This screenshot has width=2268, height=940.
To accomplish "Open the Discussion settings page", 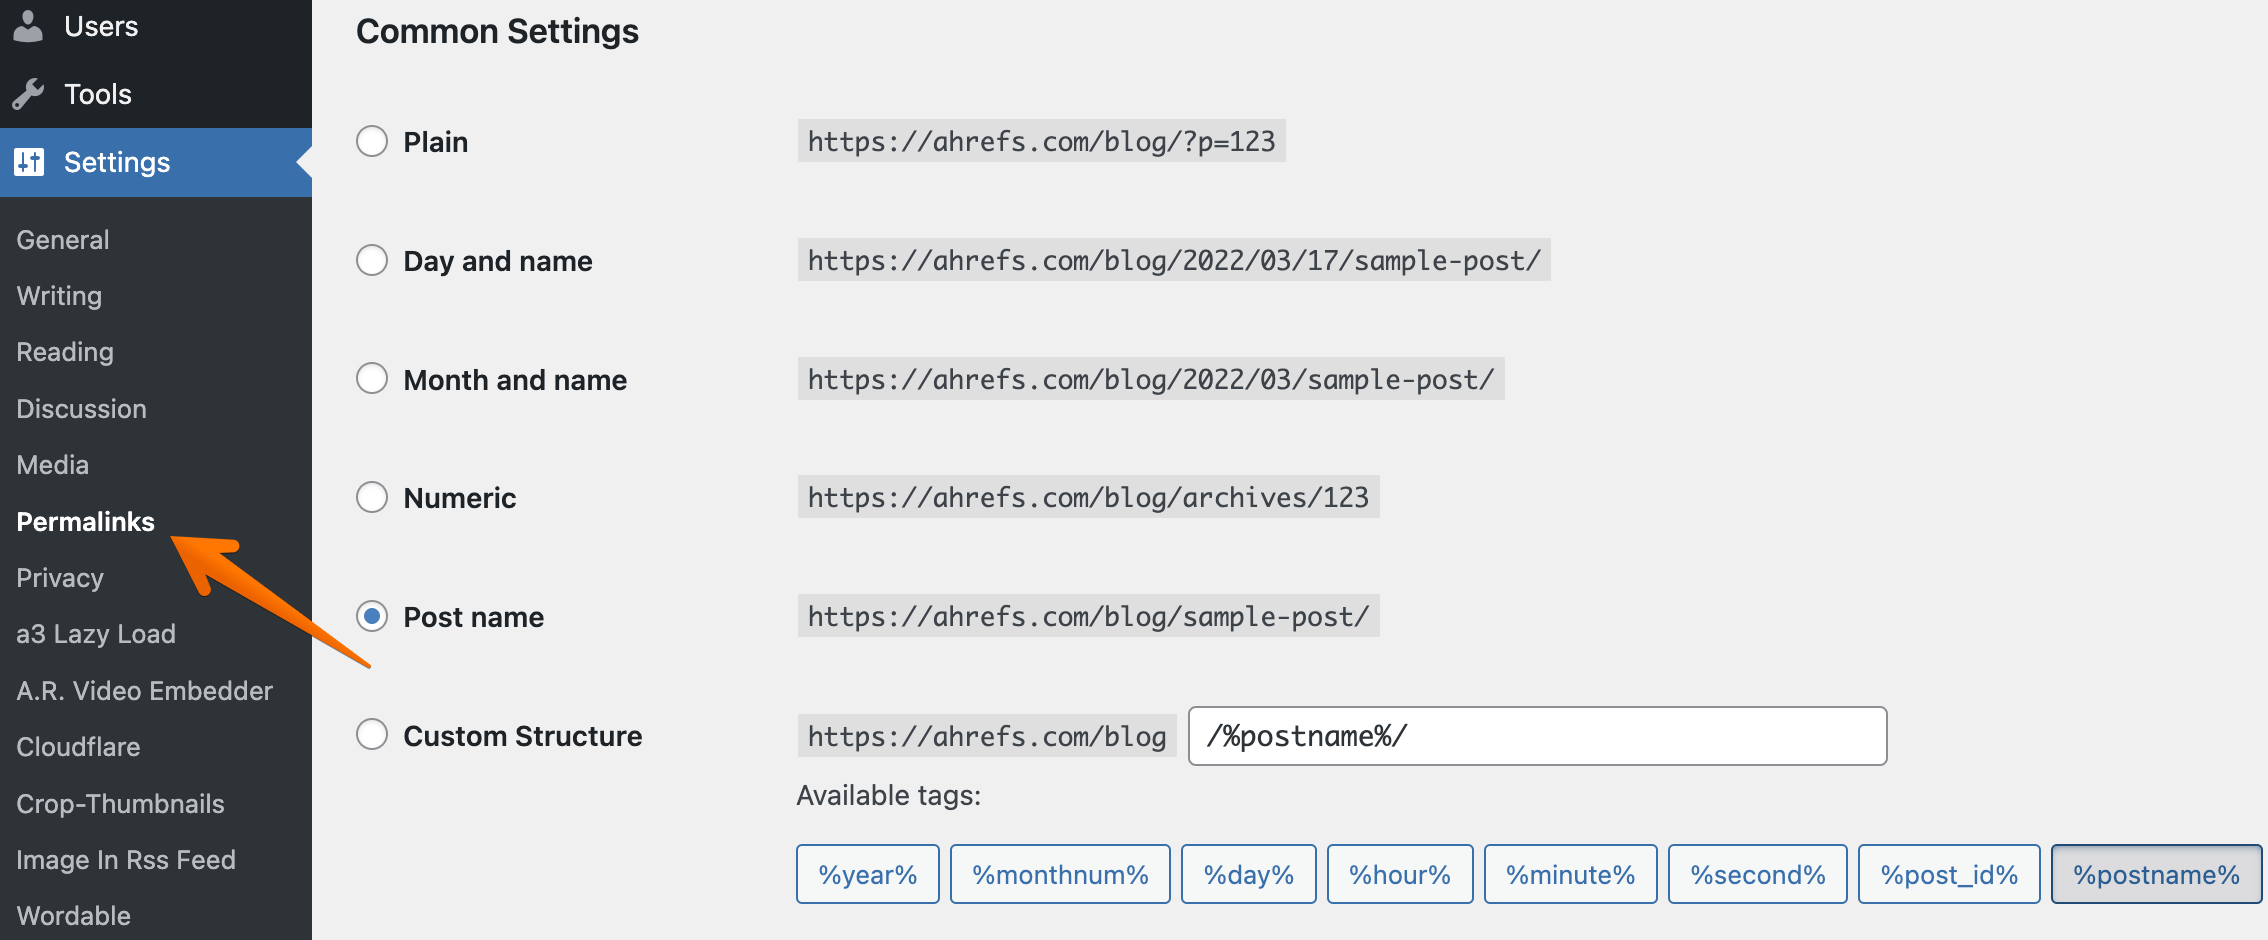I will pyautogui.click(x=80, y=408).
